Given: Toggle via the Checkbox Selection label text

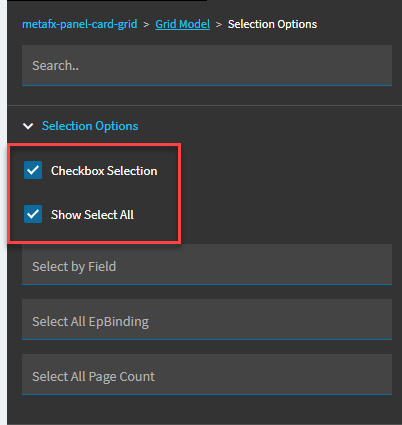Looking at the screenshot, I should point(104,171).
